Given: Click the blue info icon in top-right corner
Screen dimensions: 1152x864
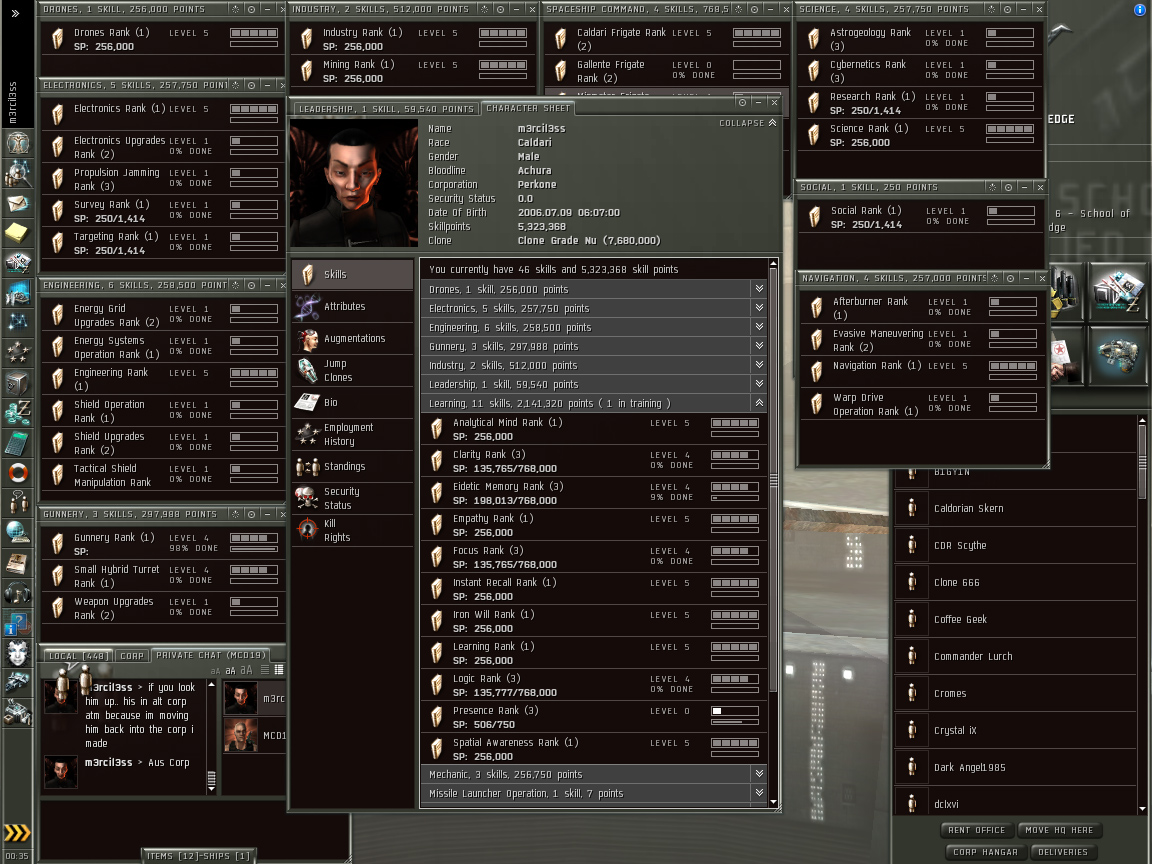Looking at the screenshot, I should coord(1140,10).
